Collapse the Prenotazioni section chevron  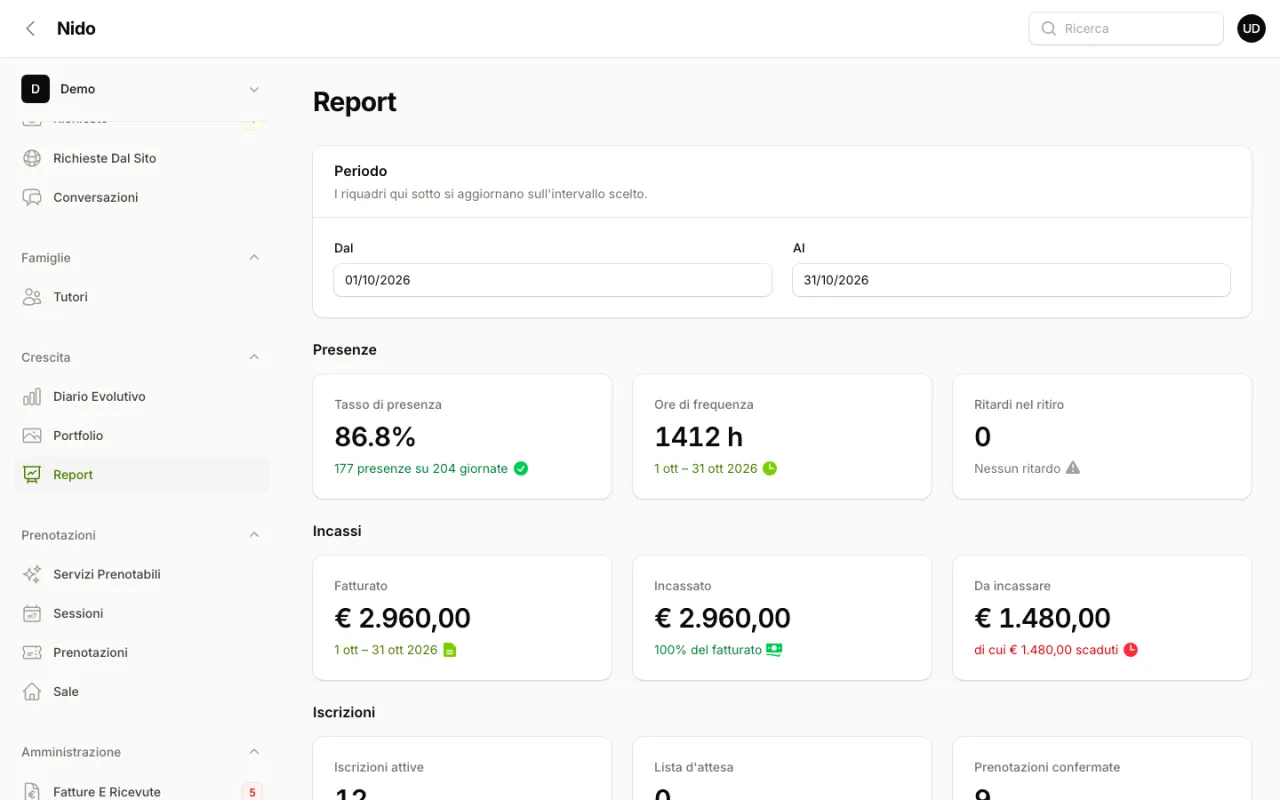pyautogui.click(x=254, y=535)
